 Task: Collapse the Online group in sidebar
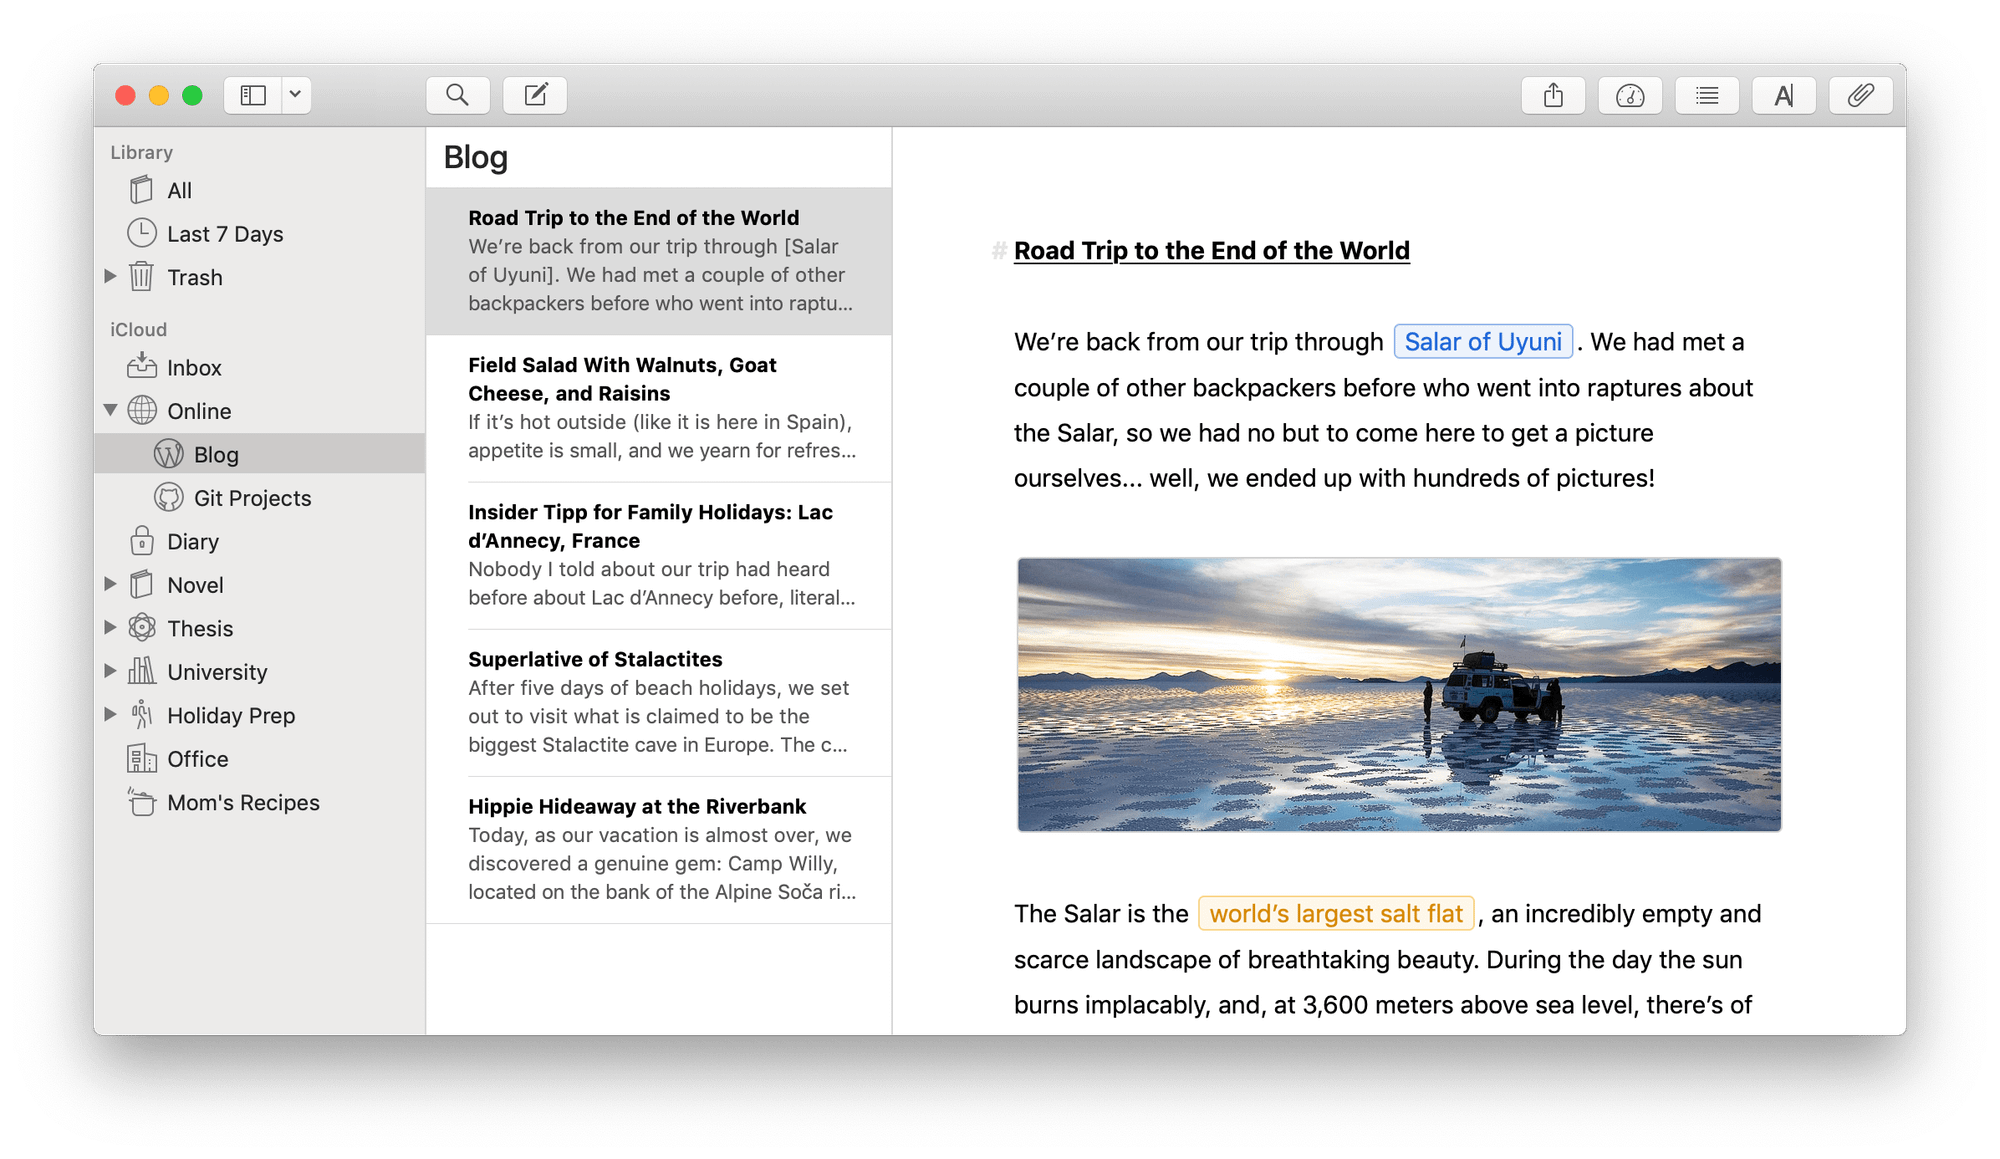(x=110, y=410)
